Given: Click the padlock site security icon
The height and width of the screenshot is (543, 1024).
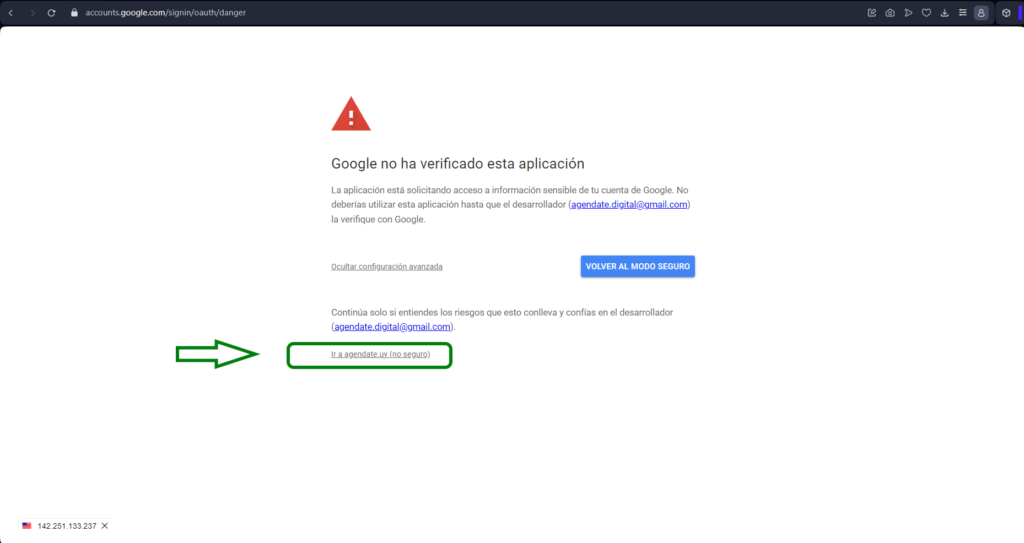Looking at the screenshot, I should click(x=73, y=13).
